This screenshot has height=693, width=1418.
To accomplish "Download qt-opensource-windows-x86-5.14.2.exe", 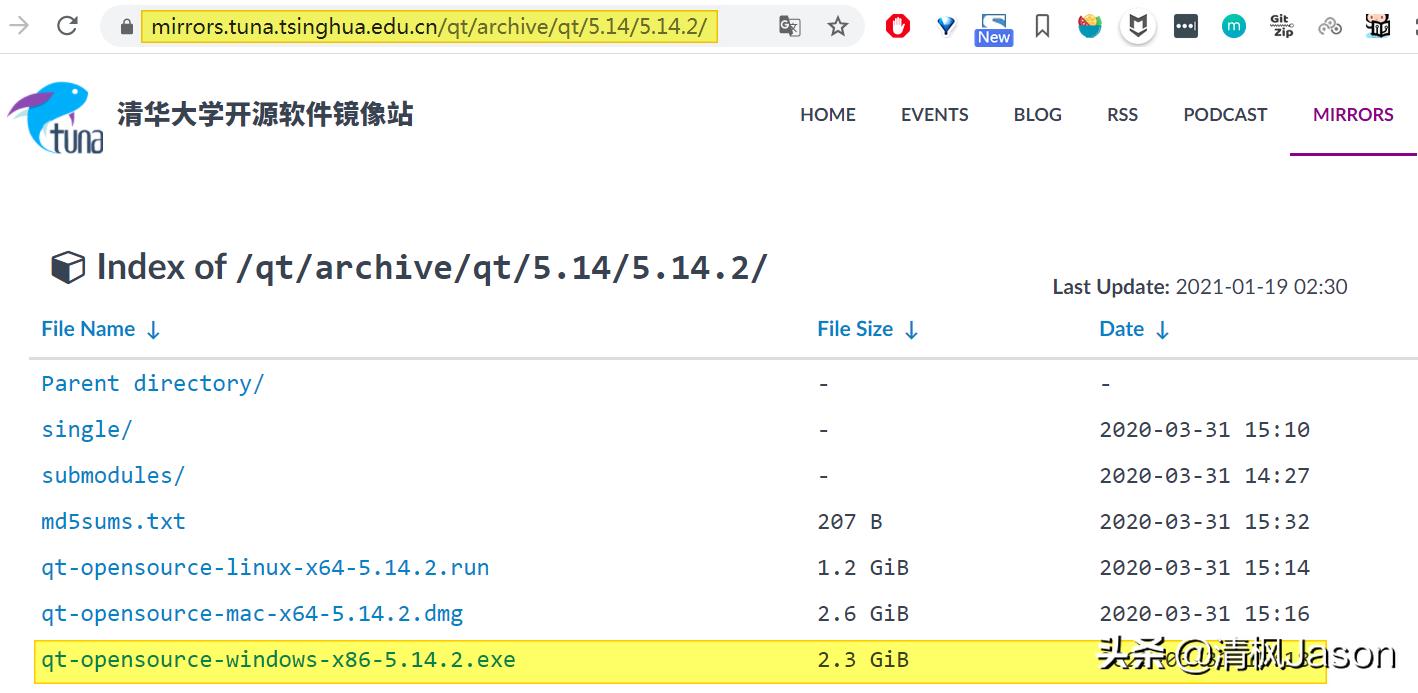I will click(277, 659).
